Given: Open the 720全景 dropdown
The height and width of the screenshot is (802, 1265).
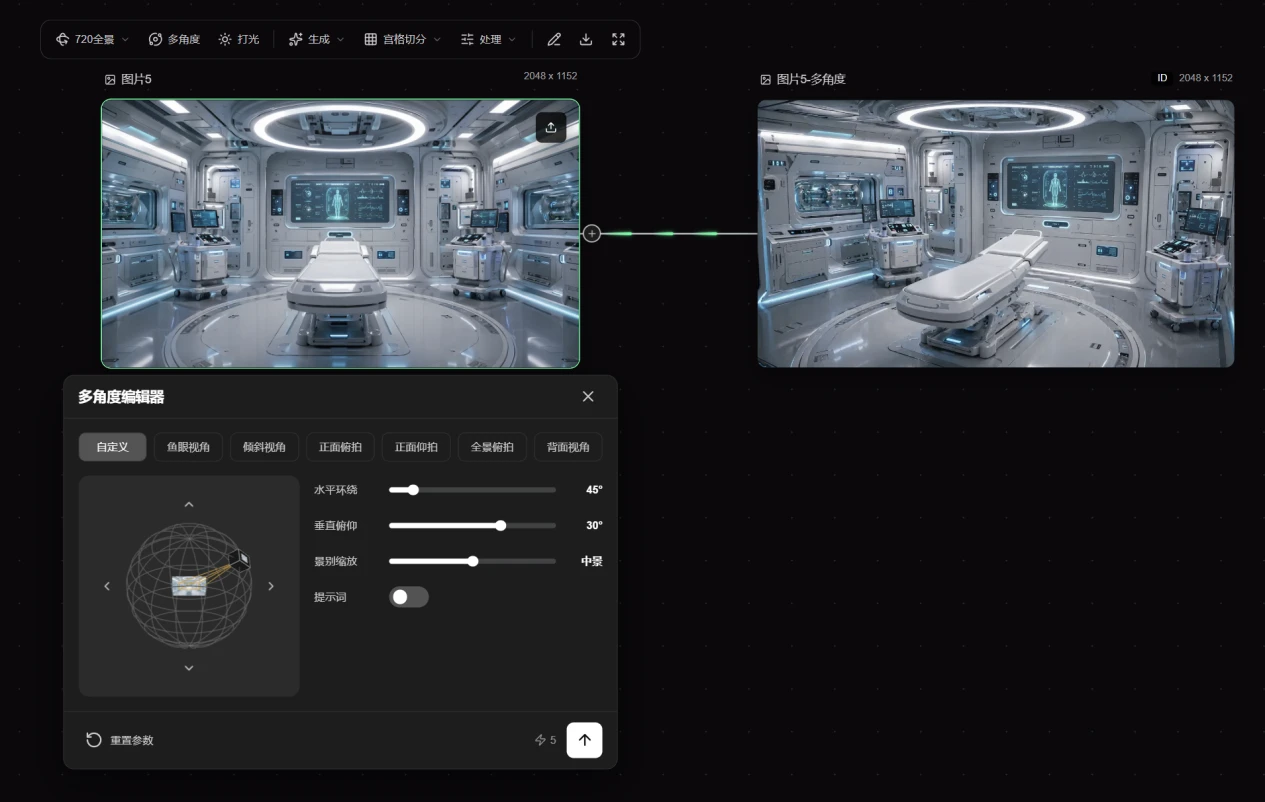Looking at the screenshot, I should point(92,39).
